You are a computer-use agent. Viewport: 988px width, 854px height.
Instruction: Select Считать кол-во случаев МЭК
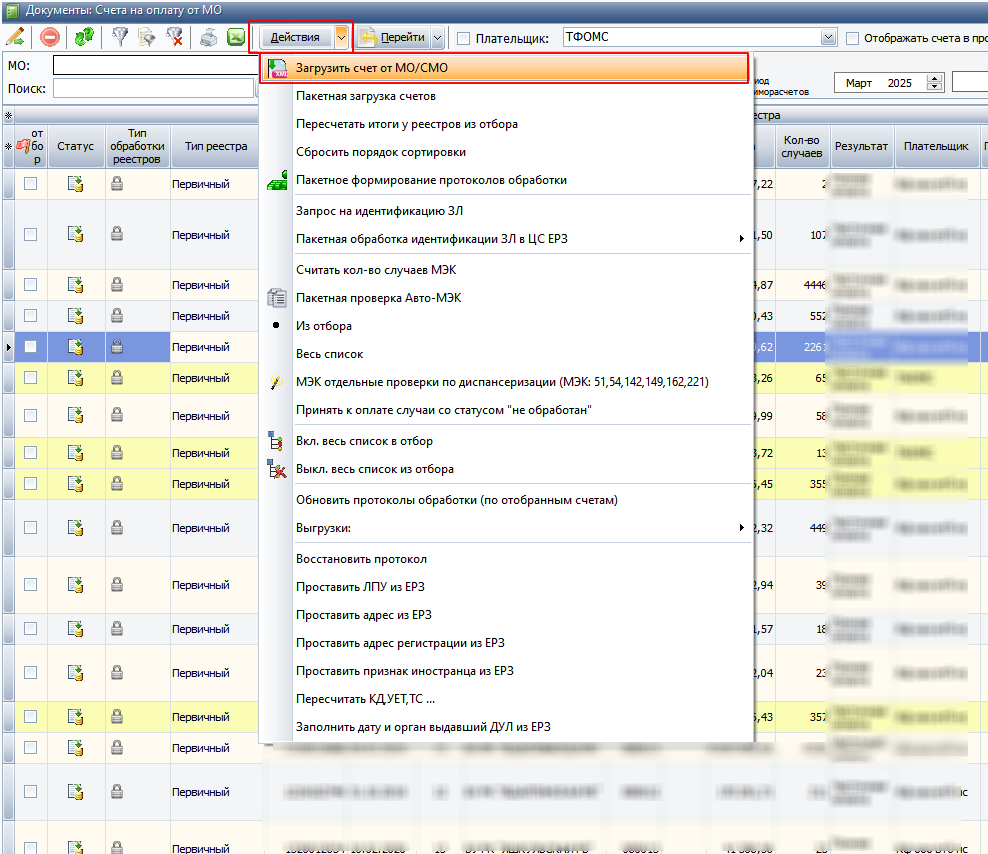[x=506, y=270]
